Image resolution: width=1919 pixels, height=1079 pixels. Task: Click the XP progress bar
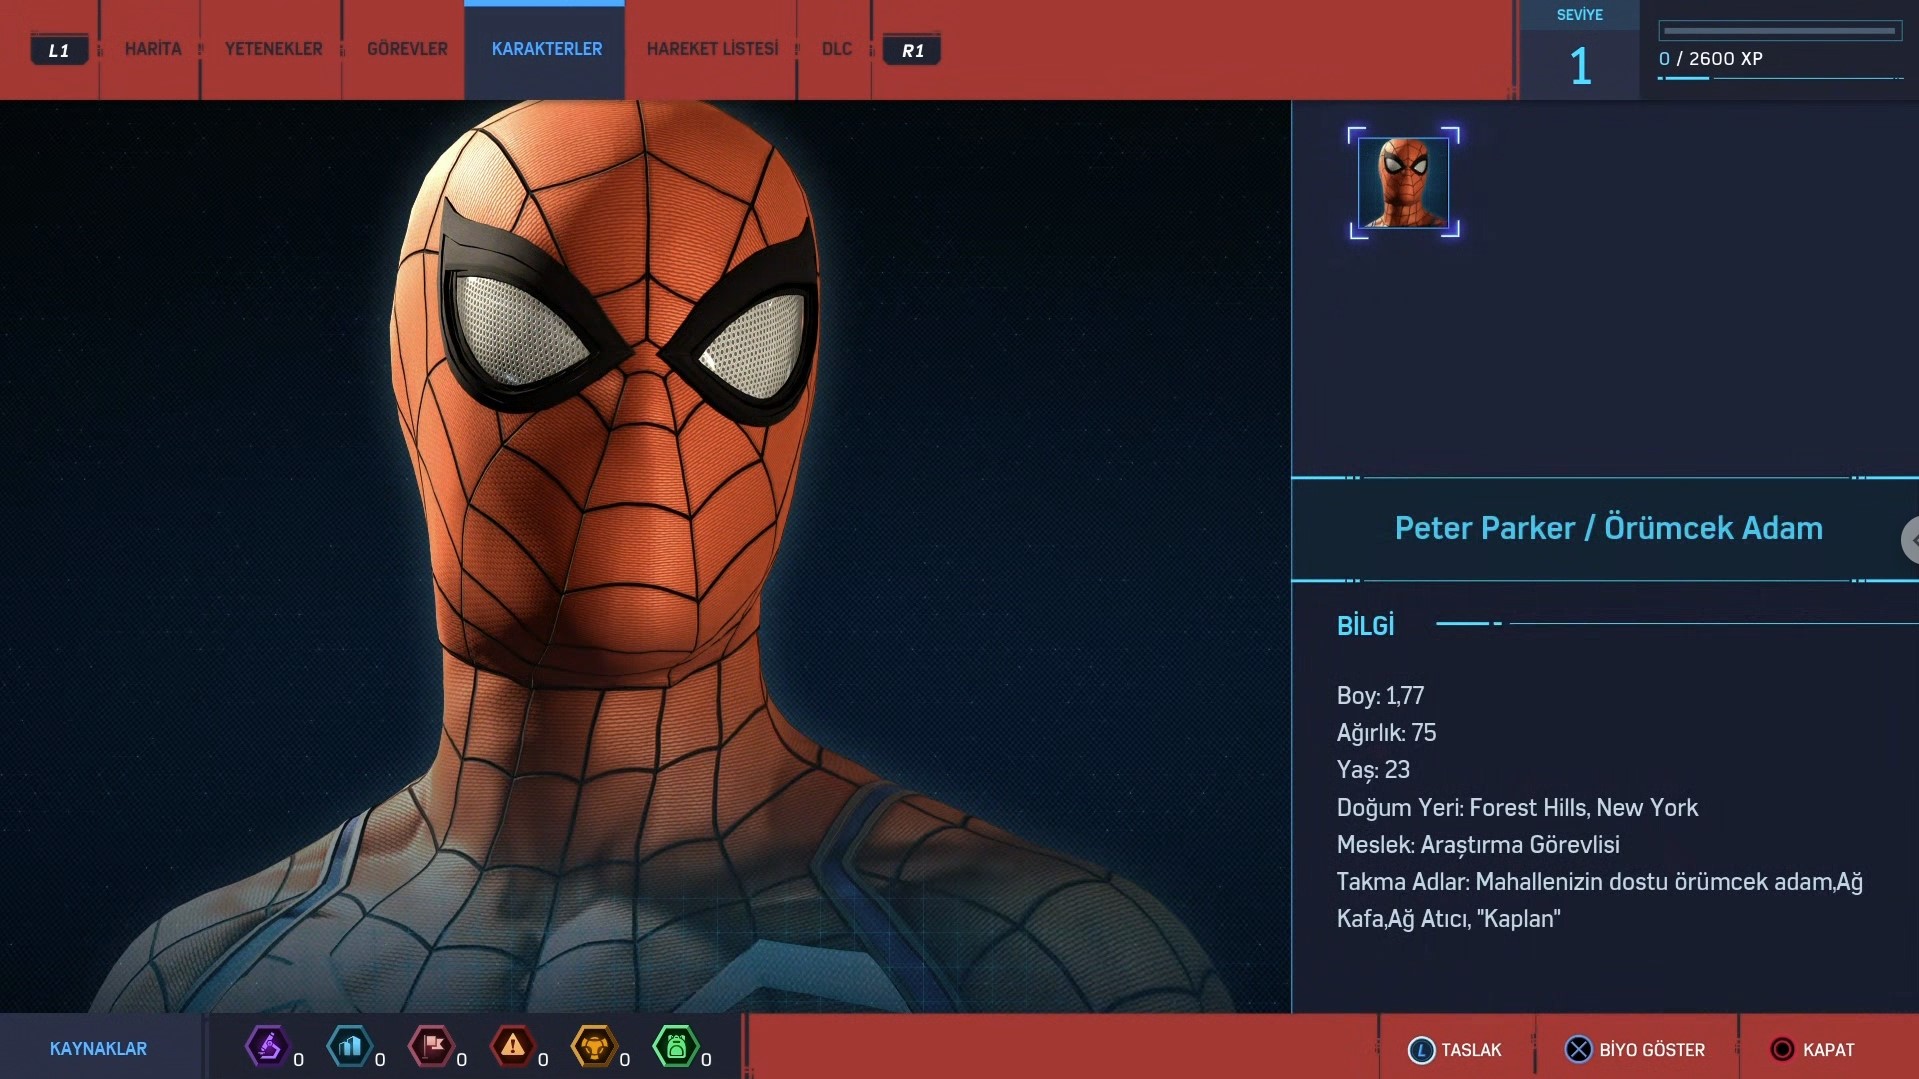point(1779,31)
